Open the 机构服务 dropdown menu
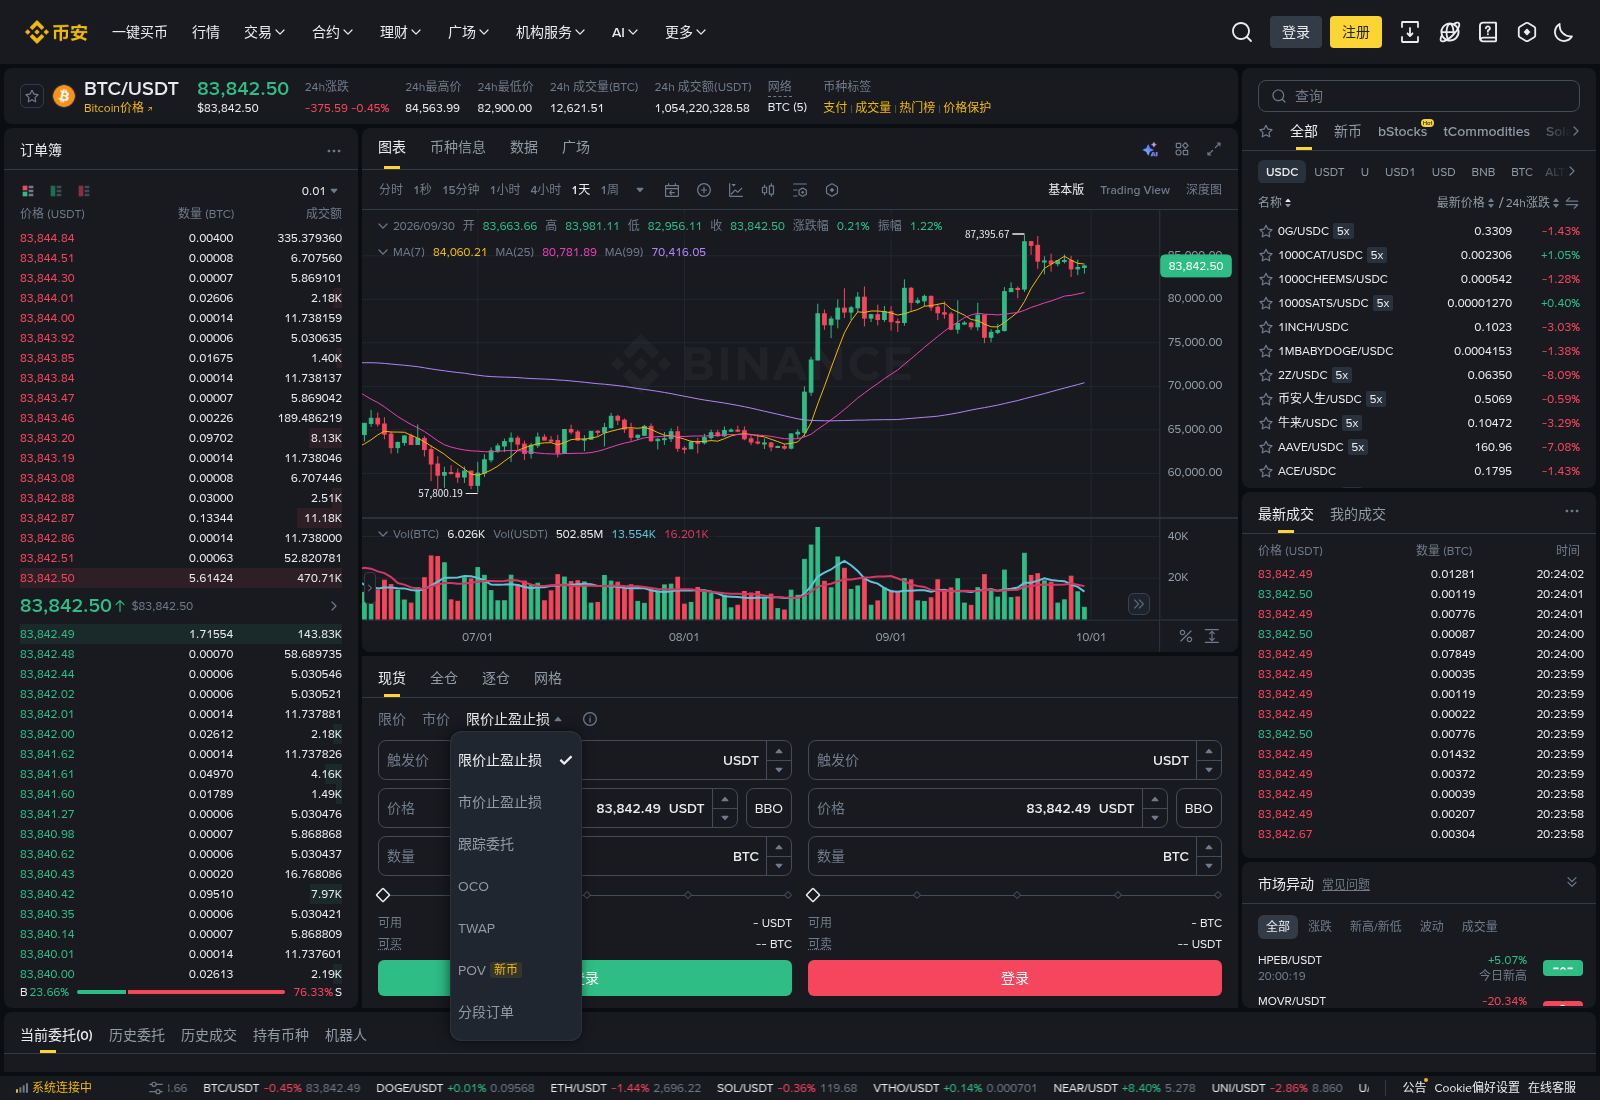1600x1100 pixels. (x=551, y=33)
